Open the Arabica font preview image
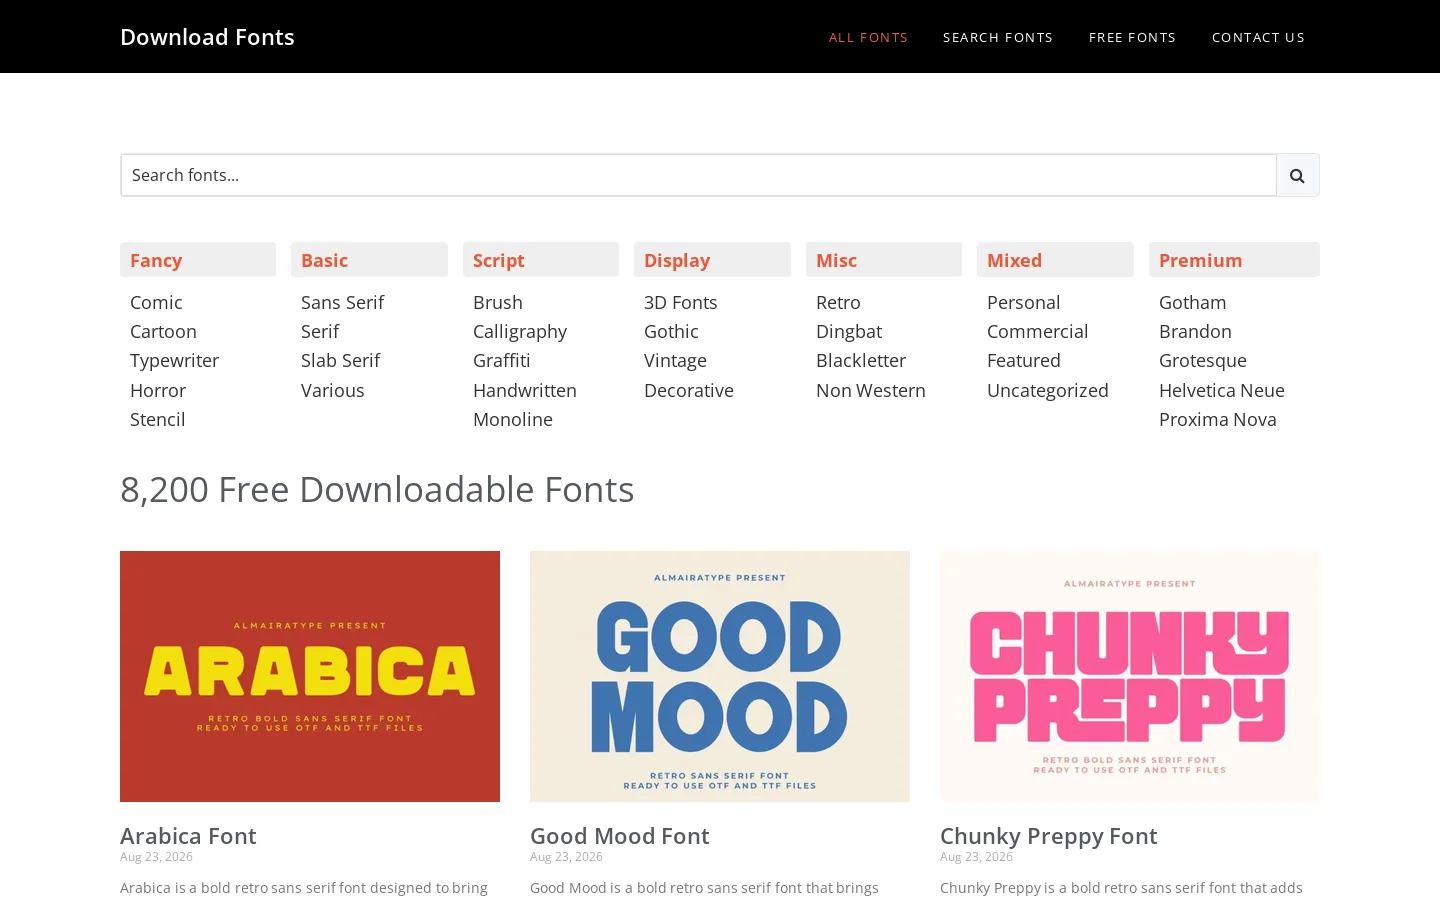This screenshot has height=900, width=1440. (310, 676)
